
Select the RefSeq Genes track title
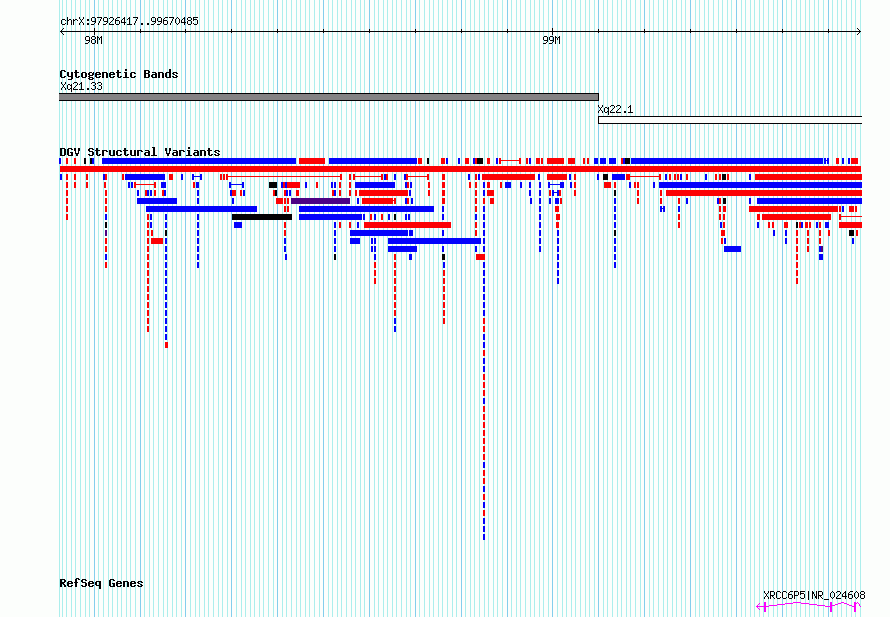tap(101, 583)
